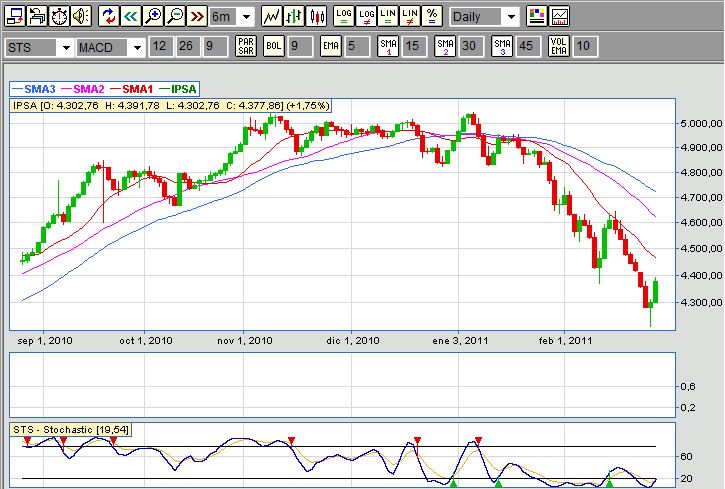
Task: Switch to line chart style
Action: [x=271, y=17]
